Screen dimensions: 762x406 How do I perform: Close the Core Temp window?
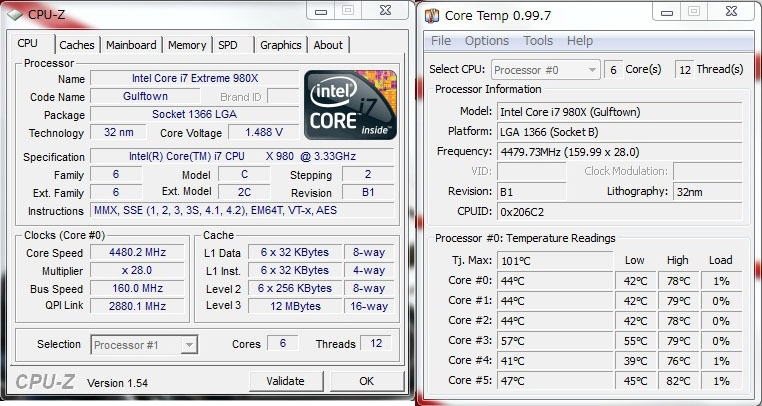click(731, 12)
